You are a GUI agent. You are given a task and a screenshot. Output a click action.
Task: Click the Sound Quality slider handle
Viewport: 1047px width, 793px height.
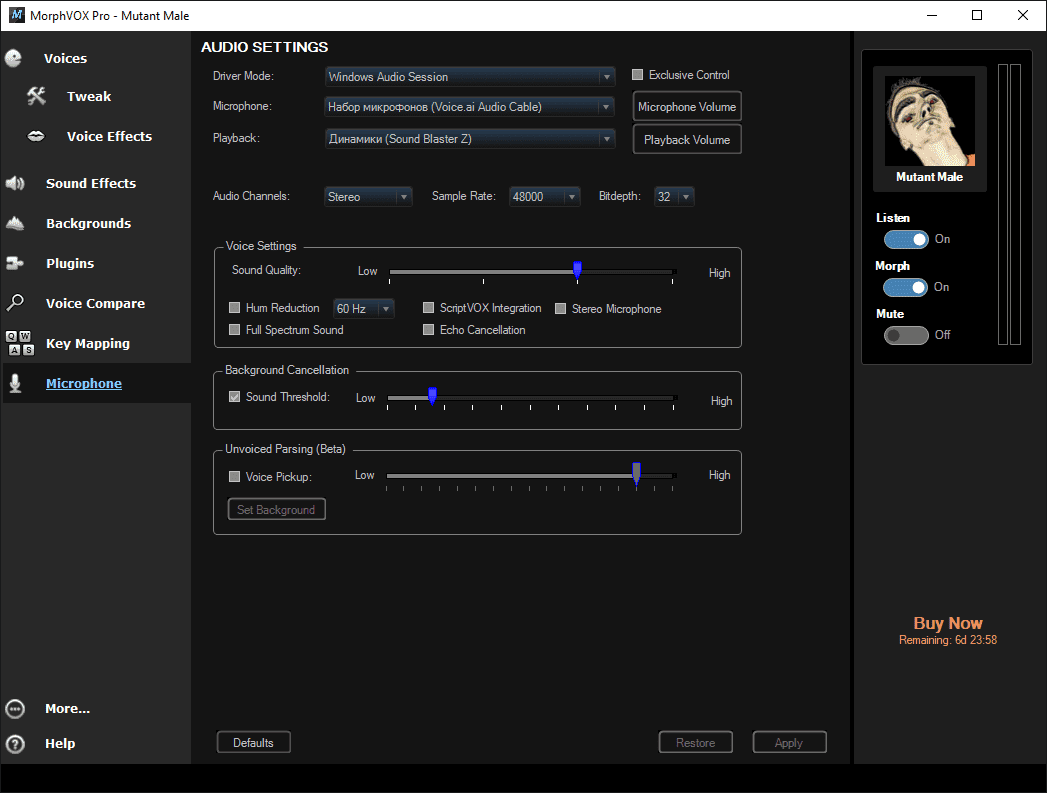click(x=578, y=270)
